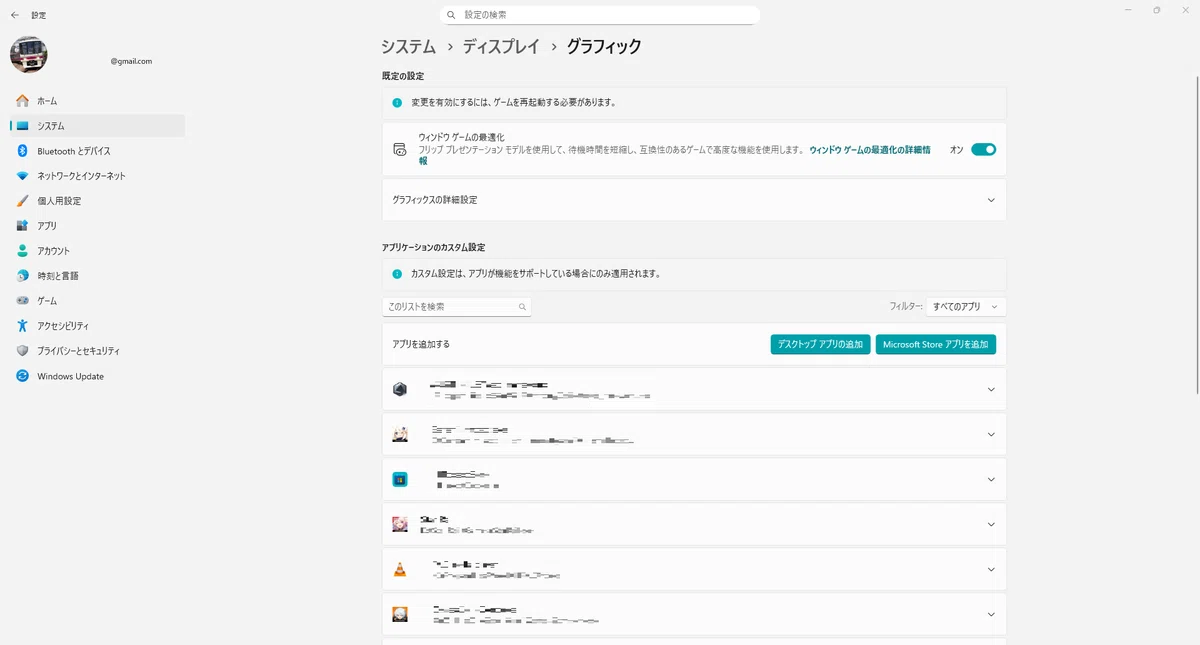Screen dimensions: 1200x645
Task: Click the ホーム house icon
Action: pyautogui.click(x=22, y=101)
